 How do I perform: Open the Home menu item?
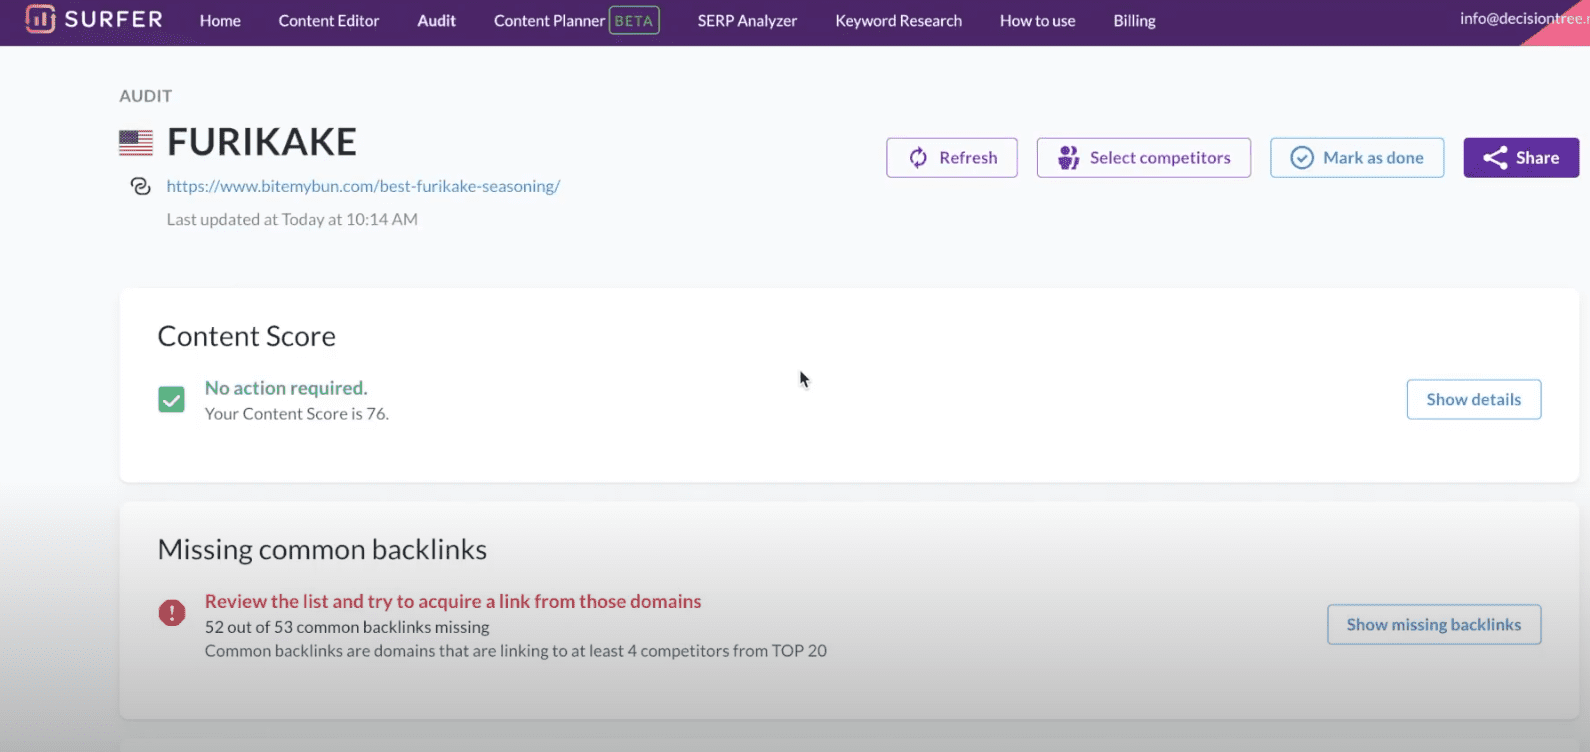[x=220, y=21]
